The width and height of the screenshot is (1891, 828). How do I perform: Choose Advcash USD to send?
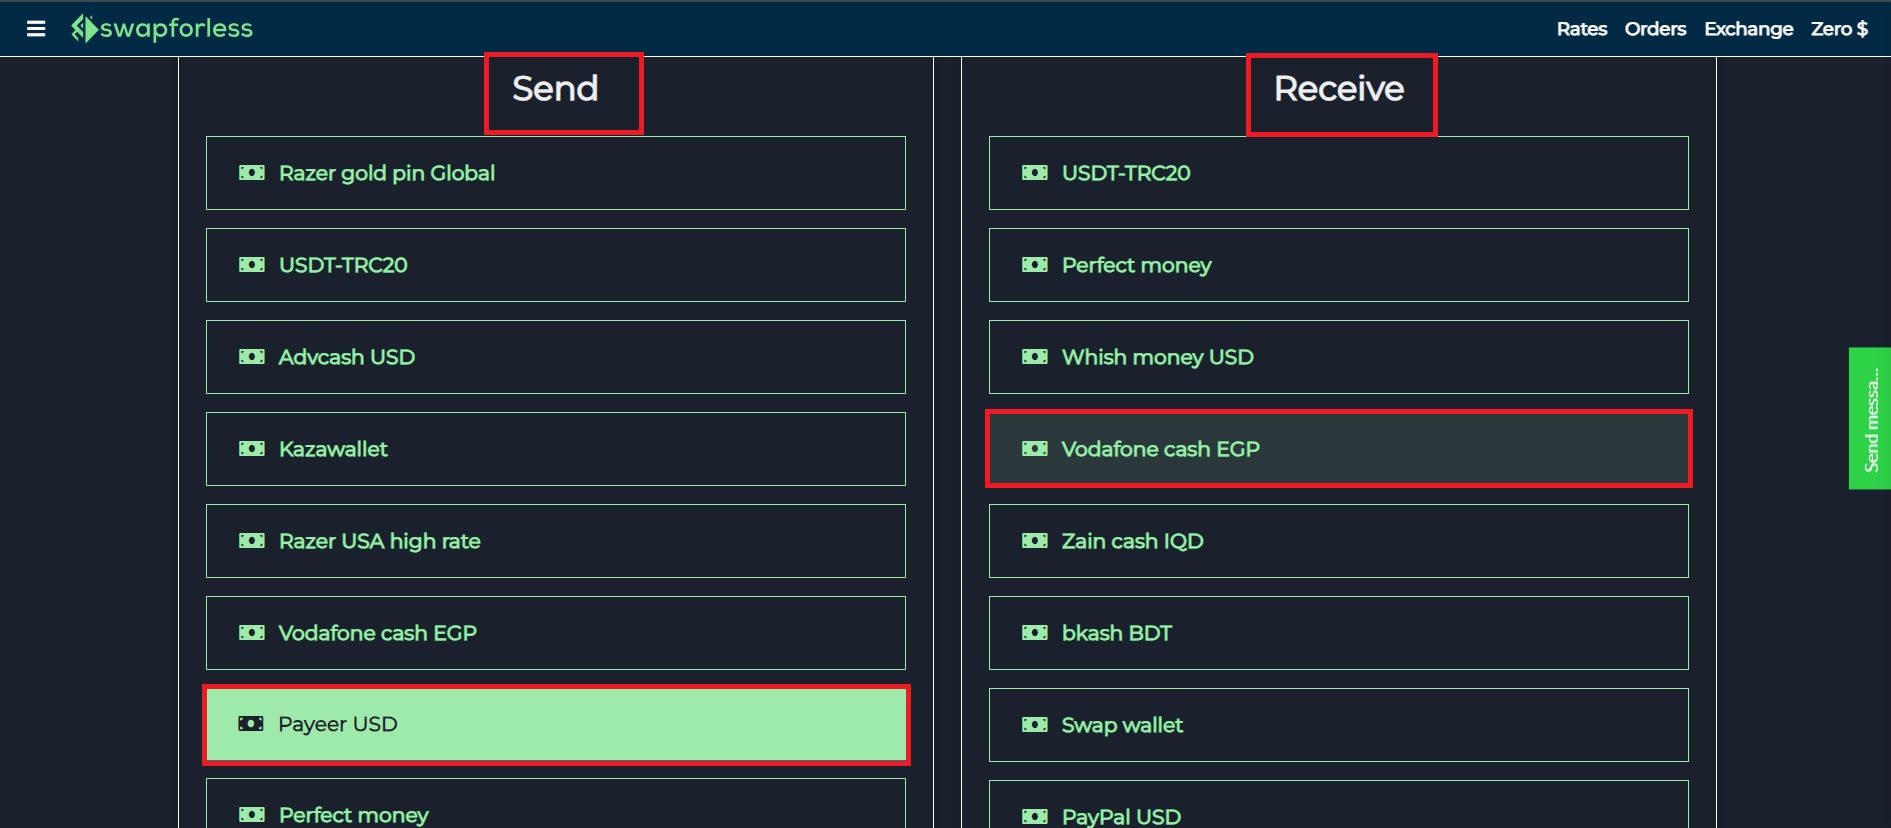pos(556,357)
